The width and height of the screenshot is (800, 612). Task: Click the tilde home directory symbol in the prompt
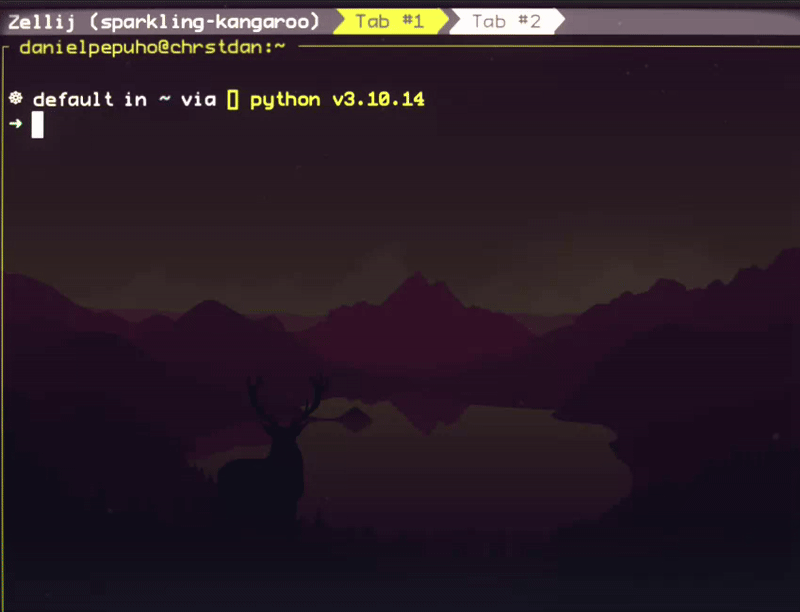(x=166, y=99)
